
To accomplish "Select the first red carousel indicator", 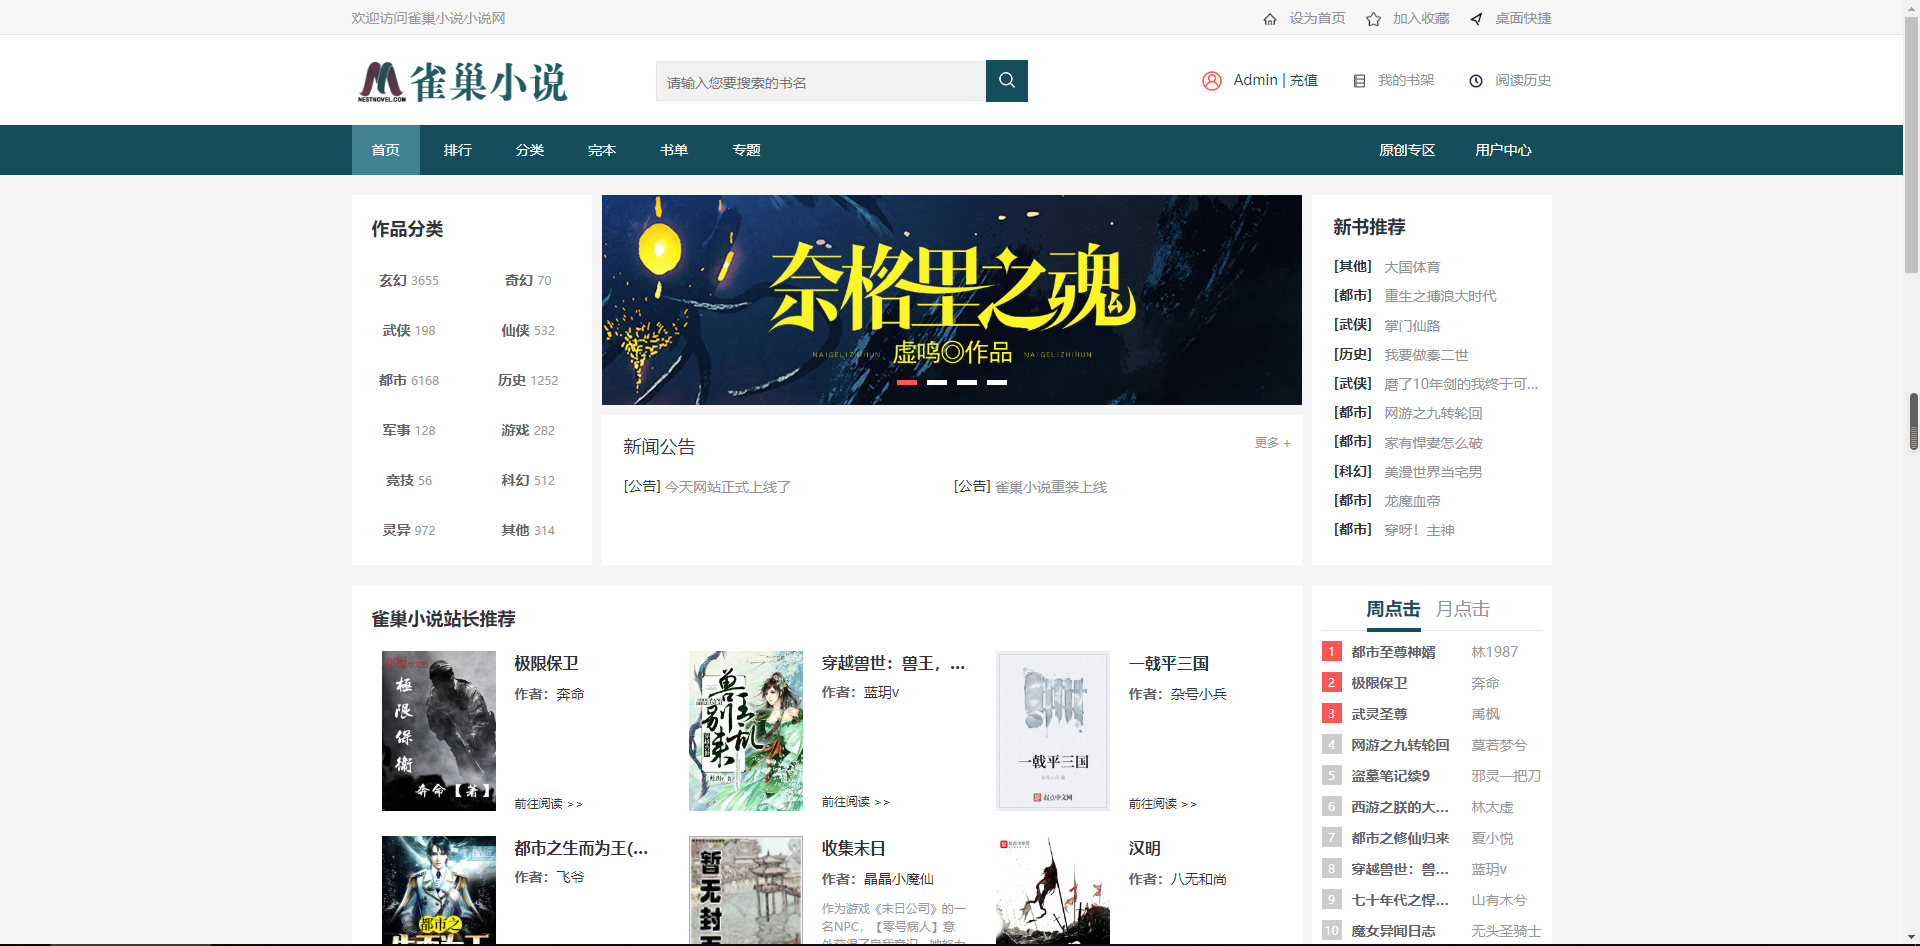I will pyautogui.click(x=907, y=382).
